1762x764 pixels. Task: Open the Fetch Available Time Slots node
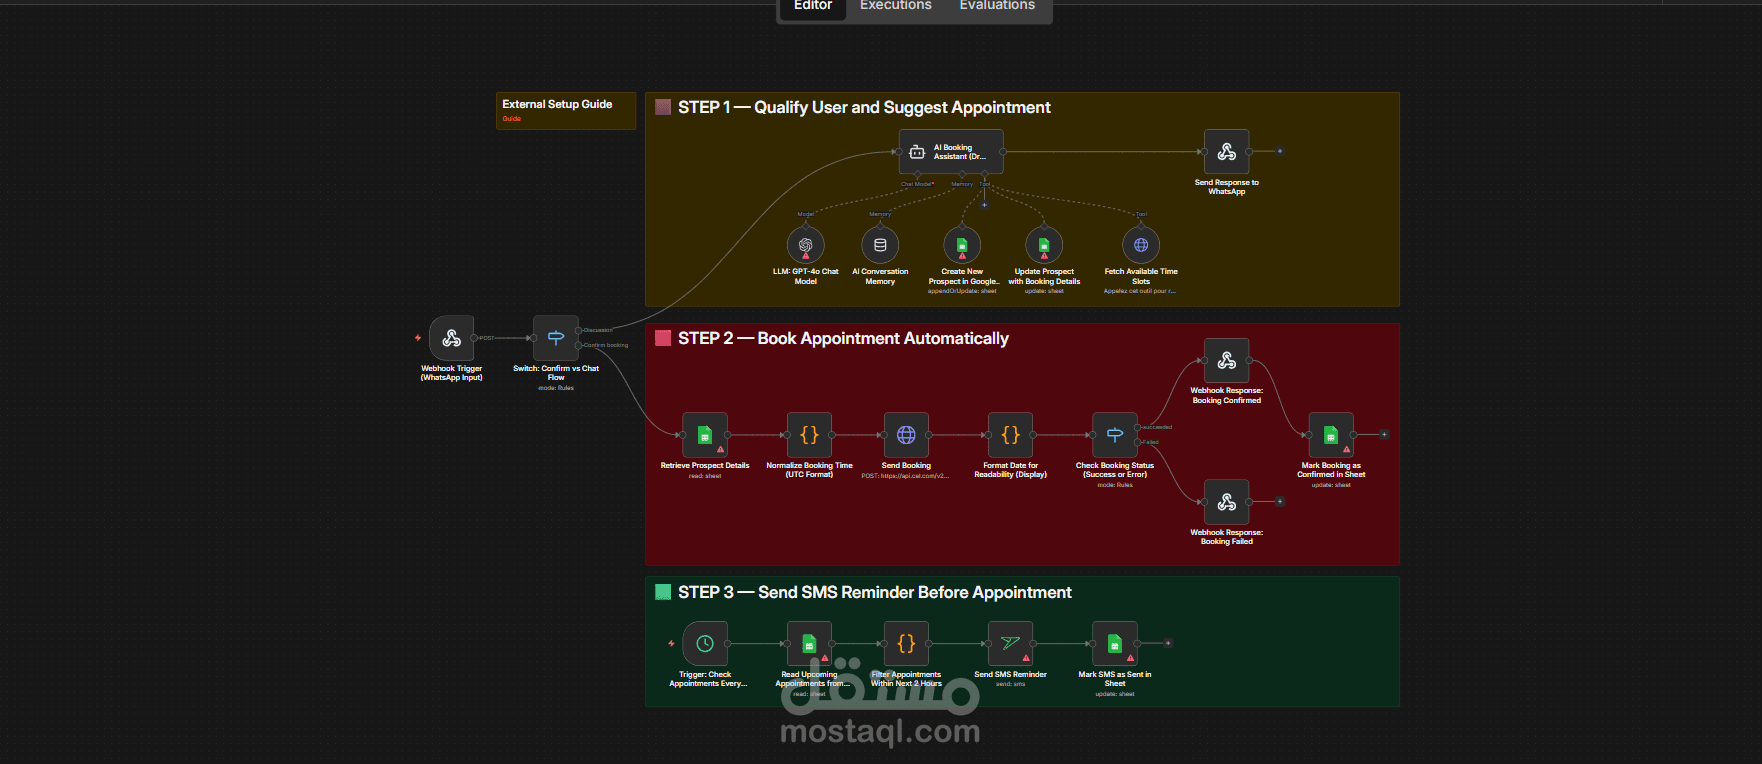click(1141, 245)
